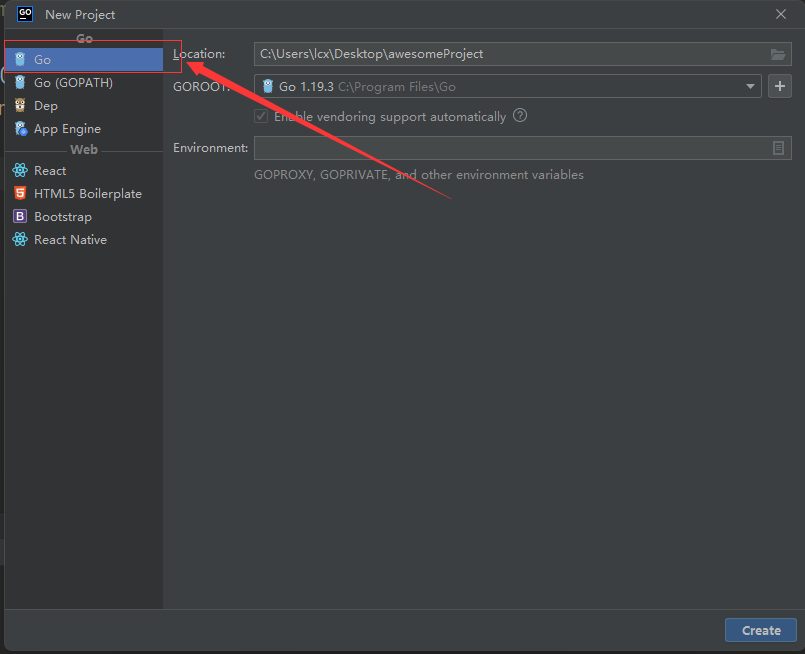
Task: Add a new GOROOT SDK with plus button
Action: (x=779, y=86)
